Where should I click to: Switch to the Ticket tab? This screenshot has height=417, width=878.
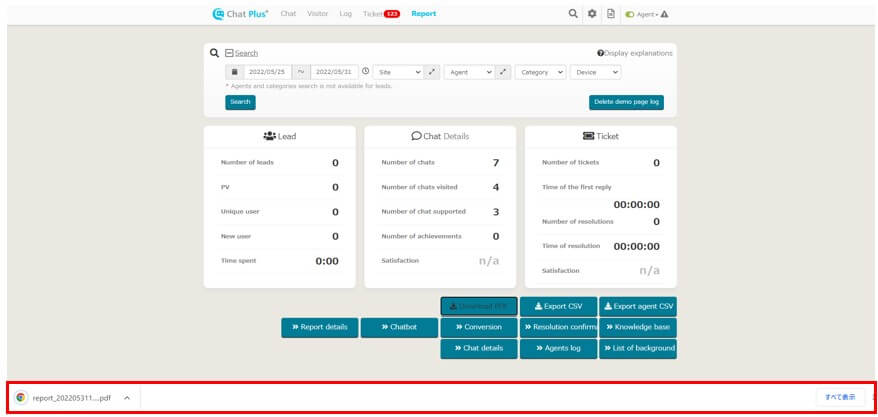tap(372, 14)
